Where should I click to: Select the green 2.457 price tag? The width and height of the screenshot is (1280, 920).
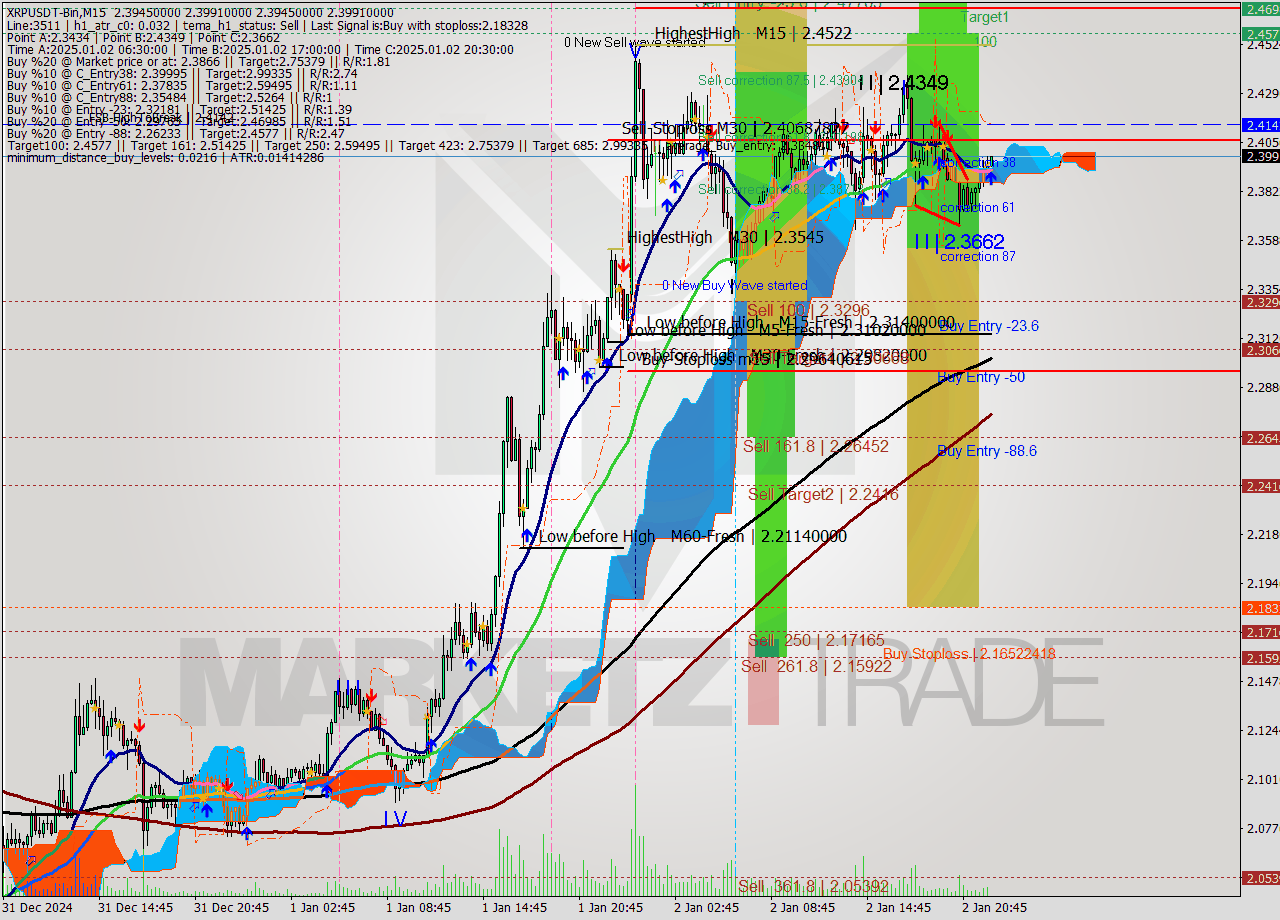coord(1260,34)
